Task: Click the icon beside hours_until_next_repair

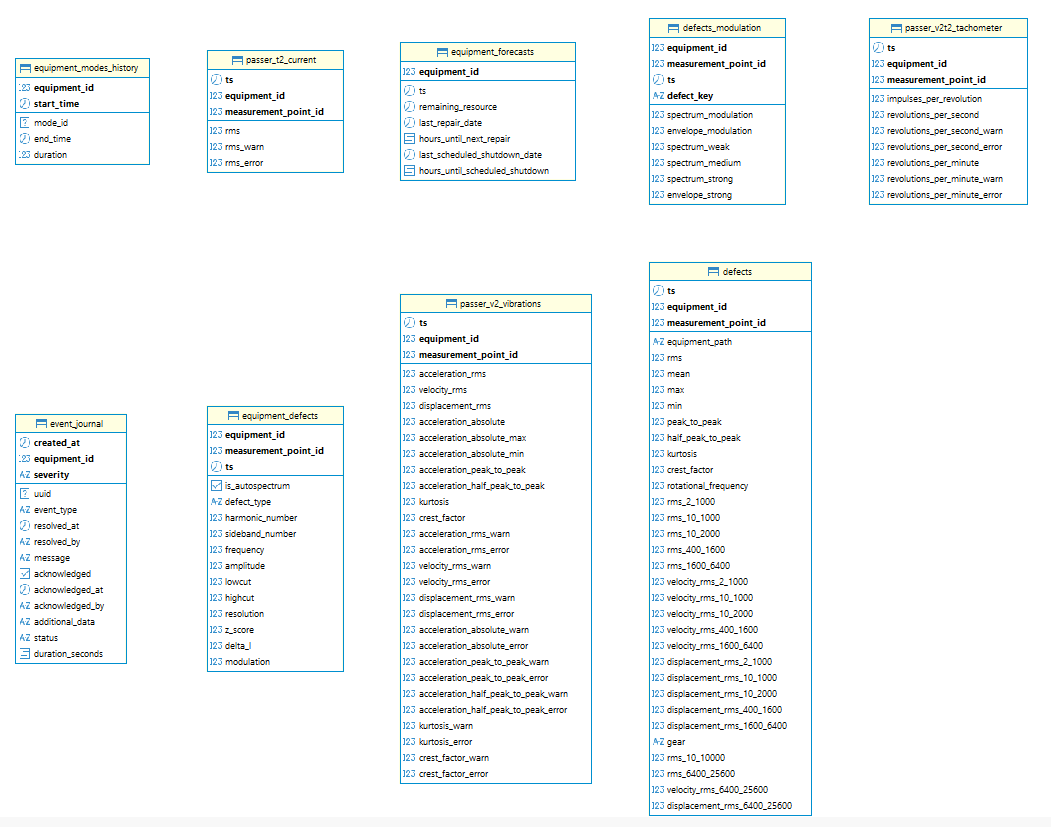Action: point(409,139)
